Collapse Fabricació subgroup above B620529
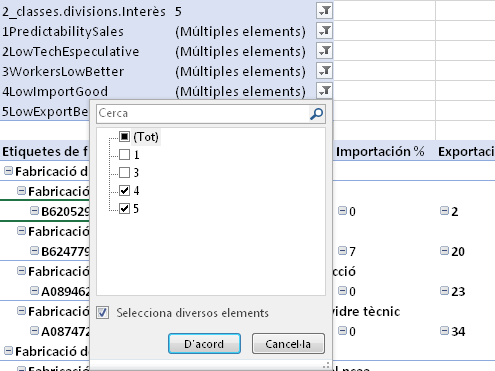495x371 pixels. tap(21, 191)
